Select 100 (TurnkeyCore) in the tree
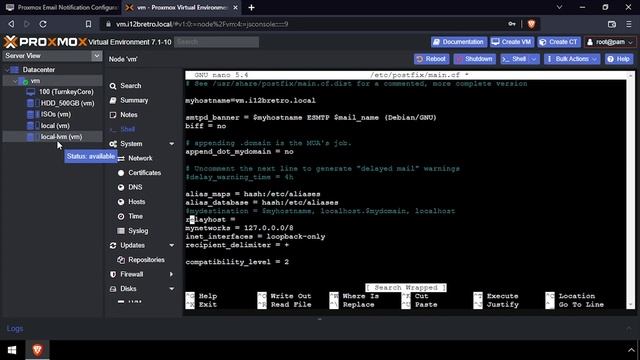 tap(66, 92)
